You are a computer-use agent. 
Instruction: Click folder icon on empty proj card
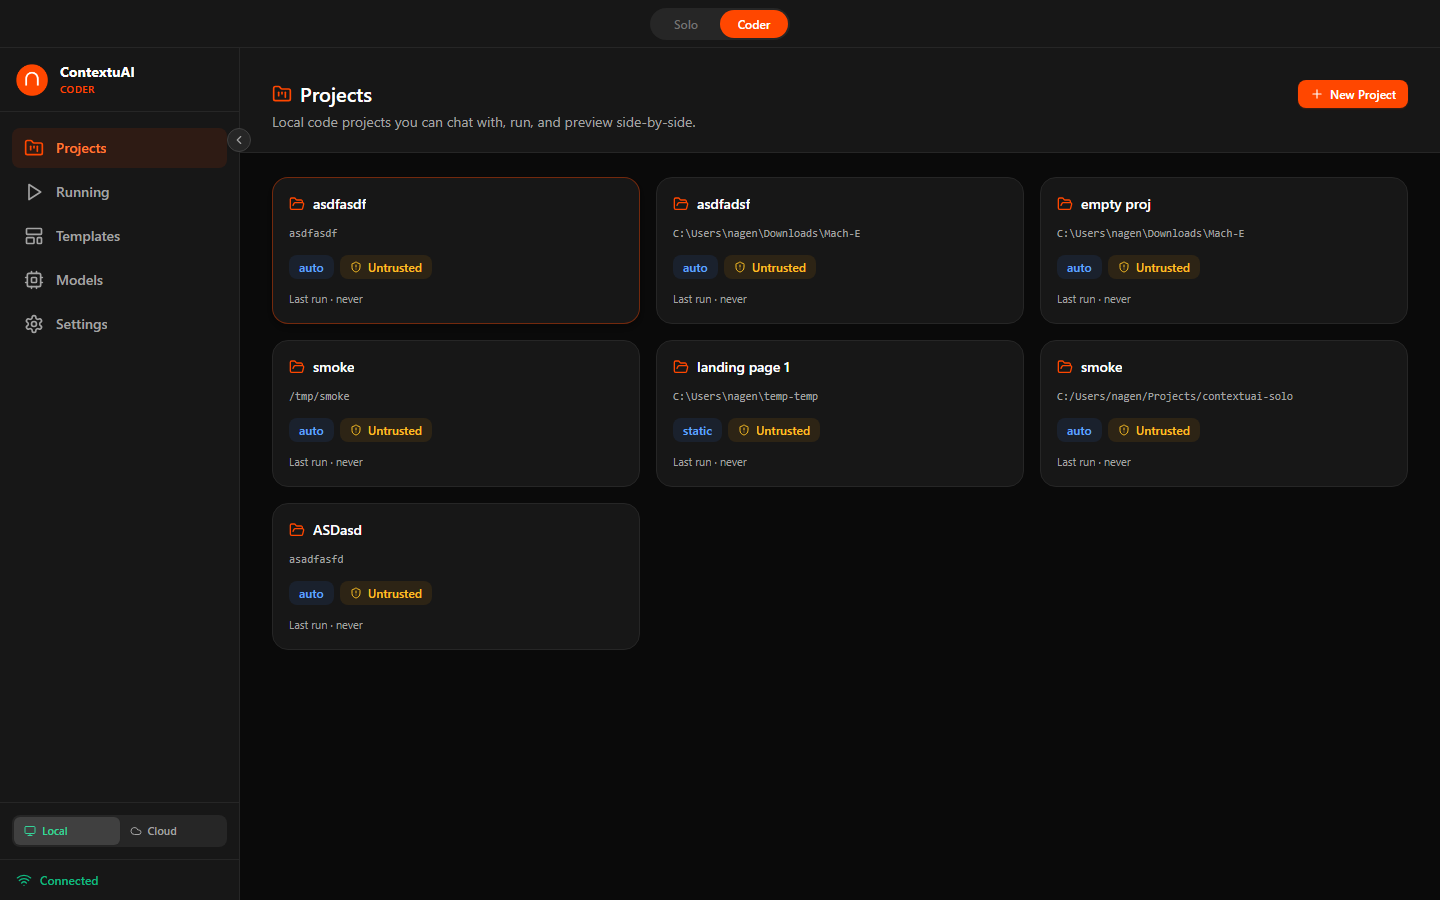point(1065,204)
